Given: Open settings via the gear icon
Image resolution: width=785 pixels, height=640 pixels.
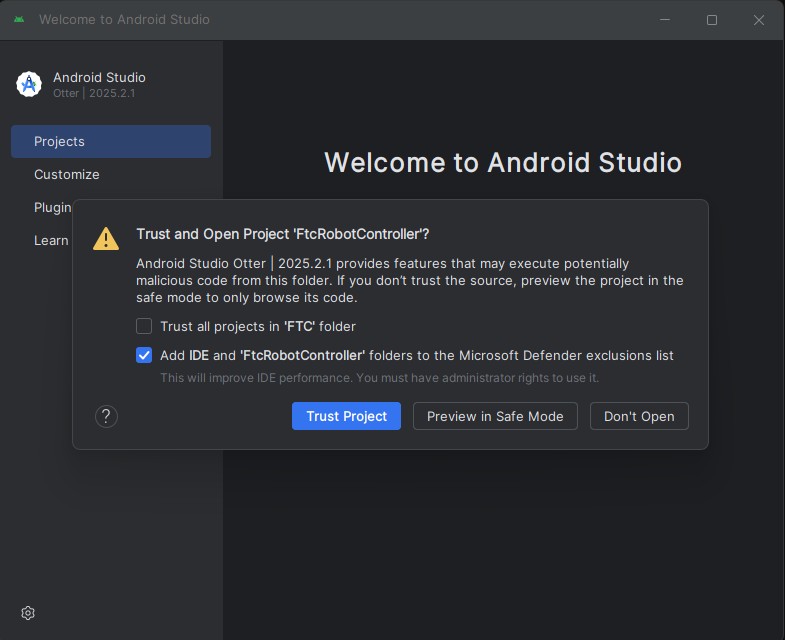Looking at the screenshot, I should pyautogui.click(x=28, y=613).
